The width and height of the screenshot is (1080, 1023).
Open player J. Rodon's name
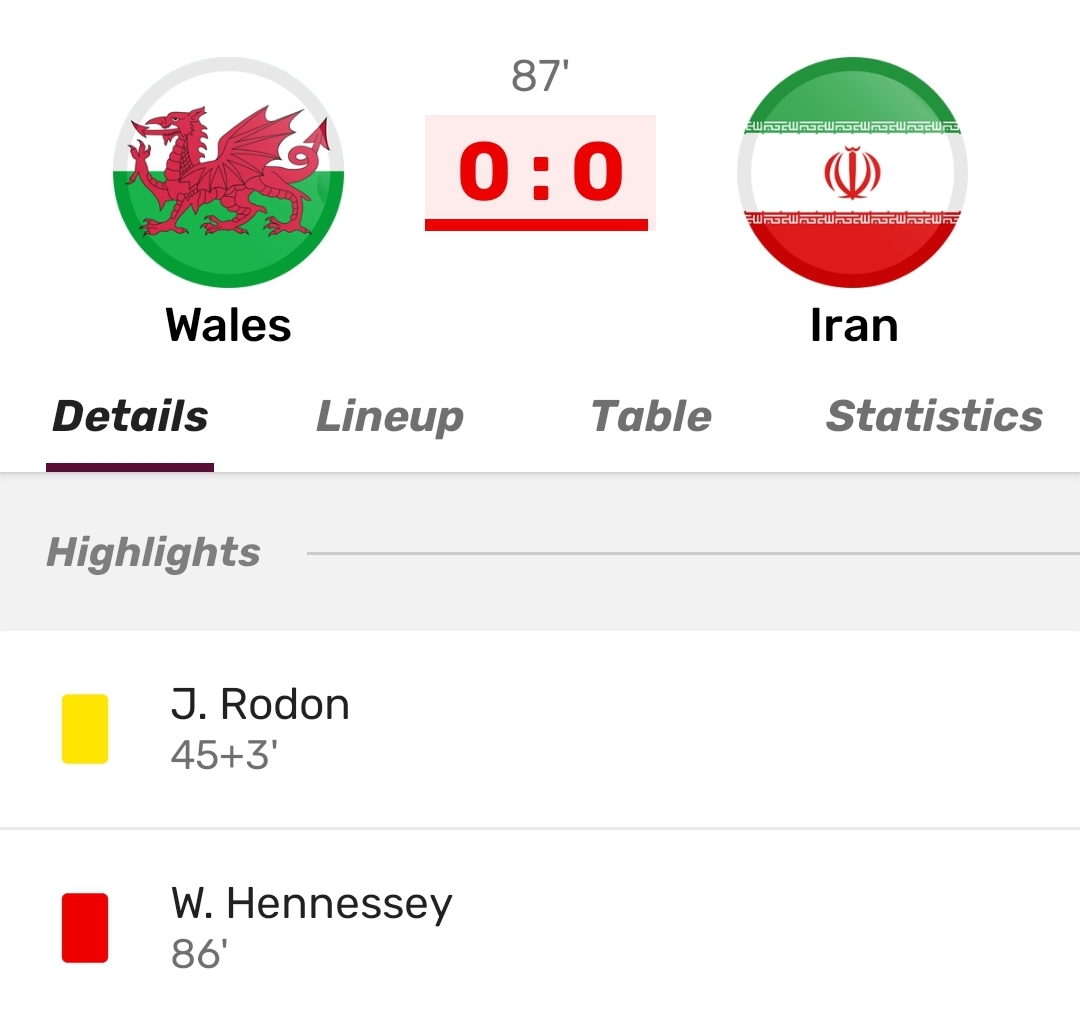tap(260, 705)
